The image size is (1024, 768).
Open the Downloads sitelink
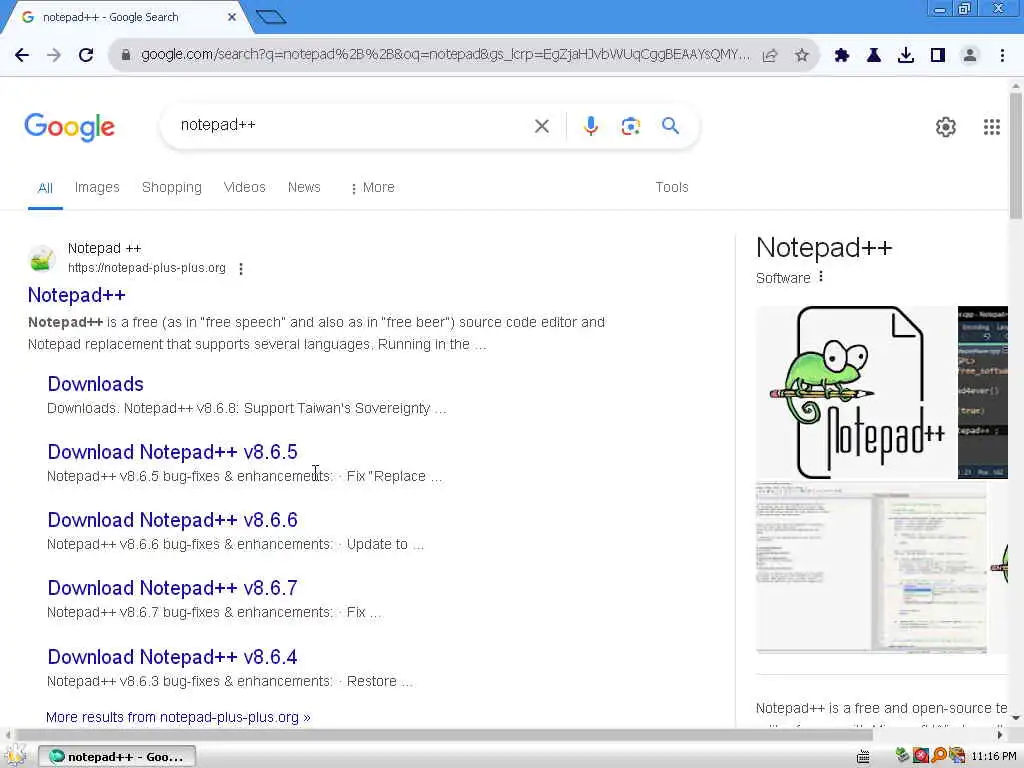click(x=95, y=384)
